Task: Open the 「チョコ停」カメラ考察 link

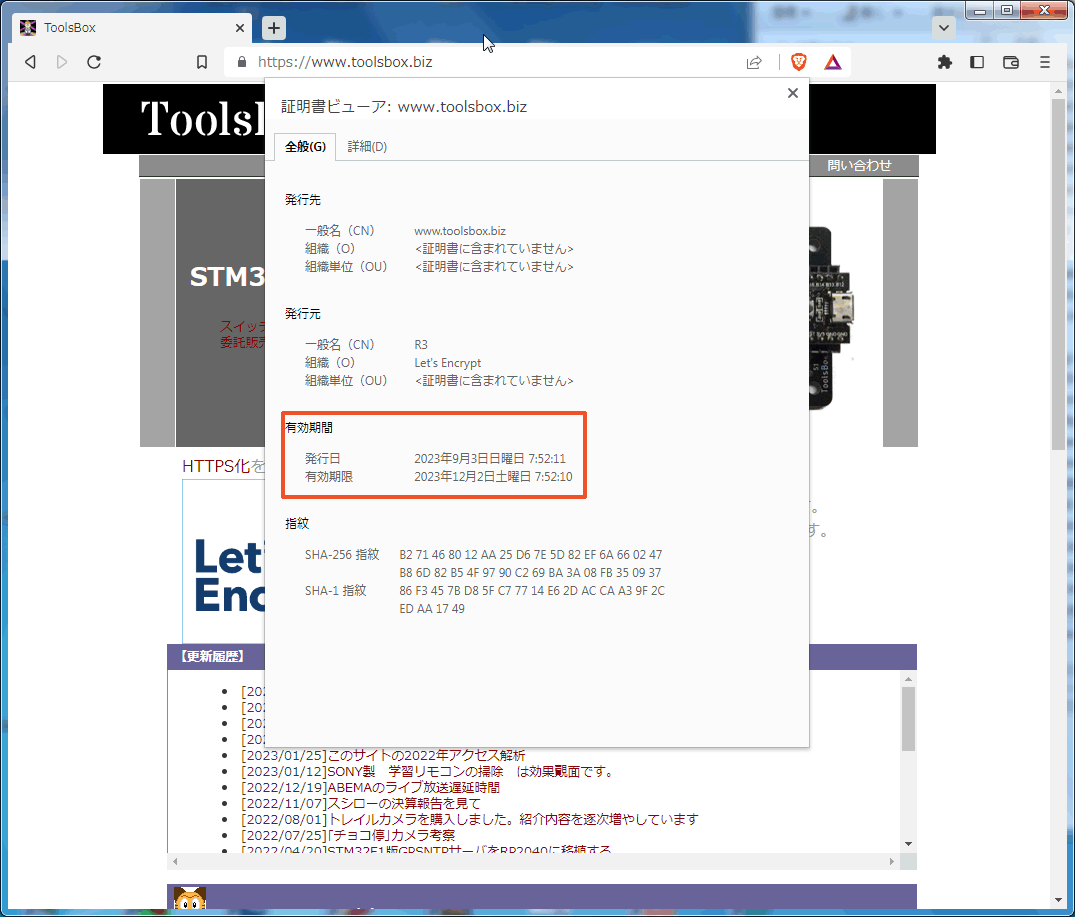Action: point(391,835)
